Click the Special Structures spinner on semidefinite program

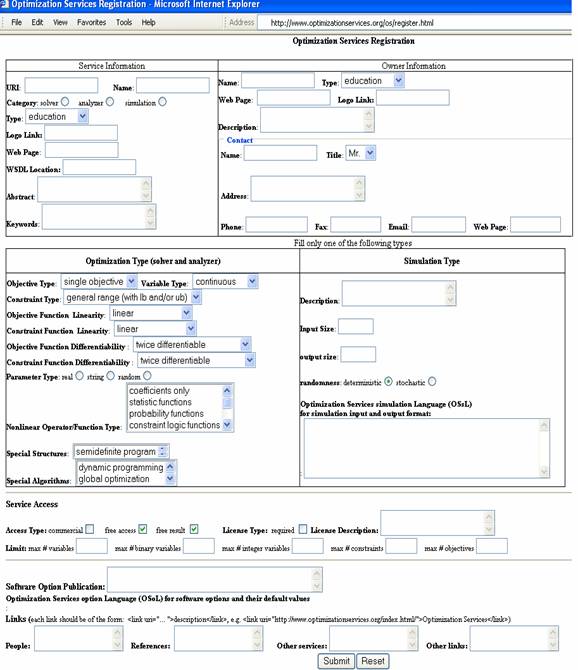pyautogui.click(x=162, y=451)
